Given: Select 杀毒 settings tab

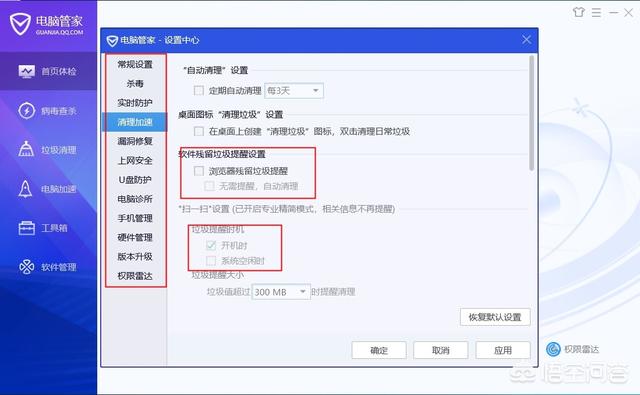Looking at the screenshot, I should pyautogui.click(x=135, y=84).
